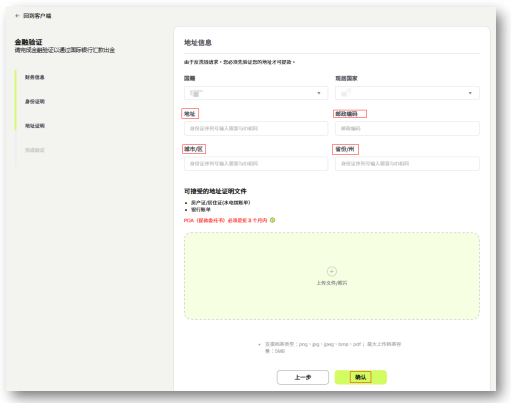Click the 上一步 button
This screenshot has width=511, height=403.
[x=303, y=377]
